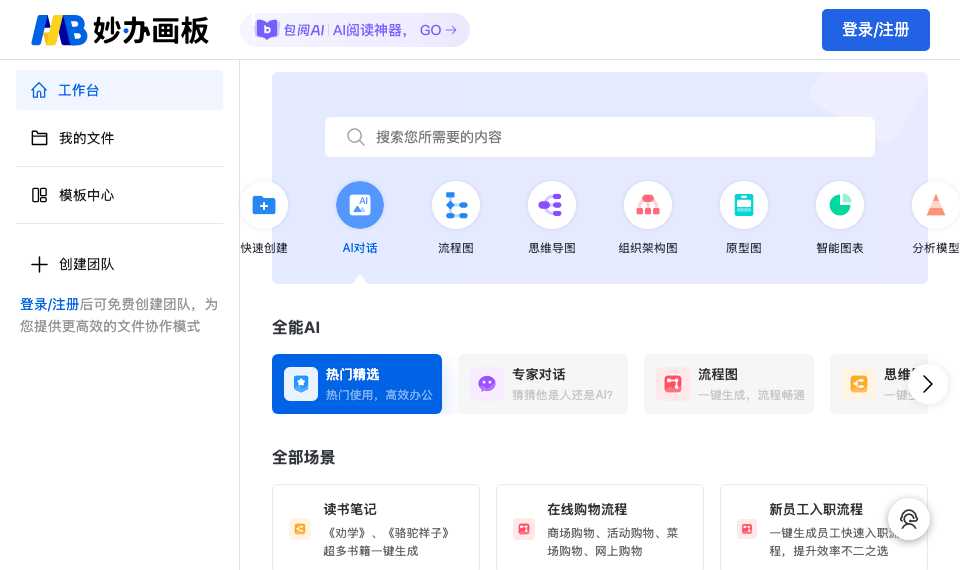Focus the 搜索您所需要的内容 search field
Screen dimensions: 960x570
point(599,137)
